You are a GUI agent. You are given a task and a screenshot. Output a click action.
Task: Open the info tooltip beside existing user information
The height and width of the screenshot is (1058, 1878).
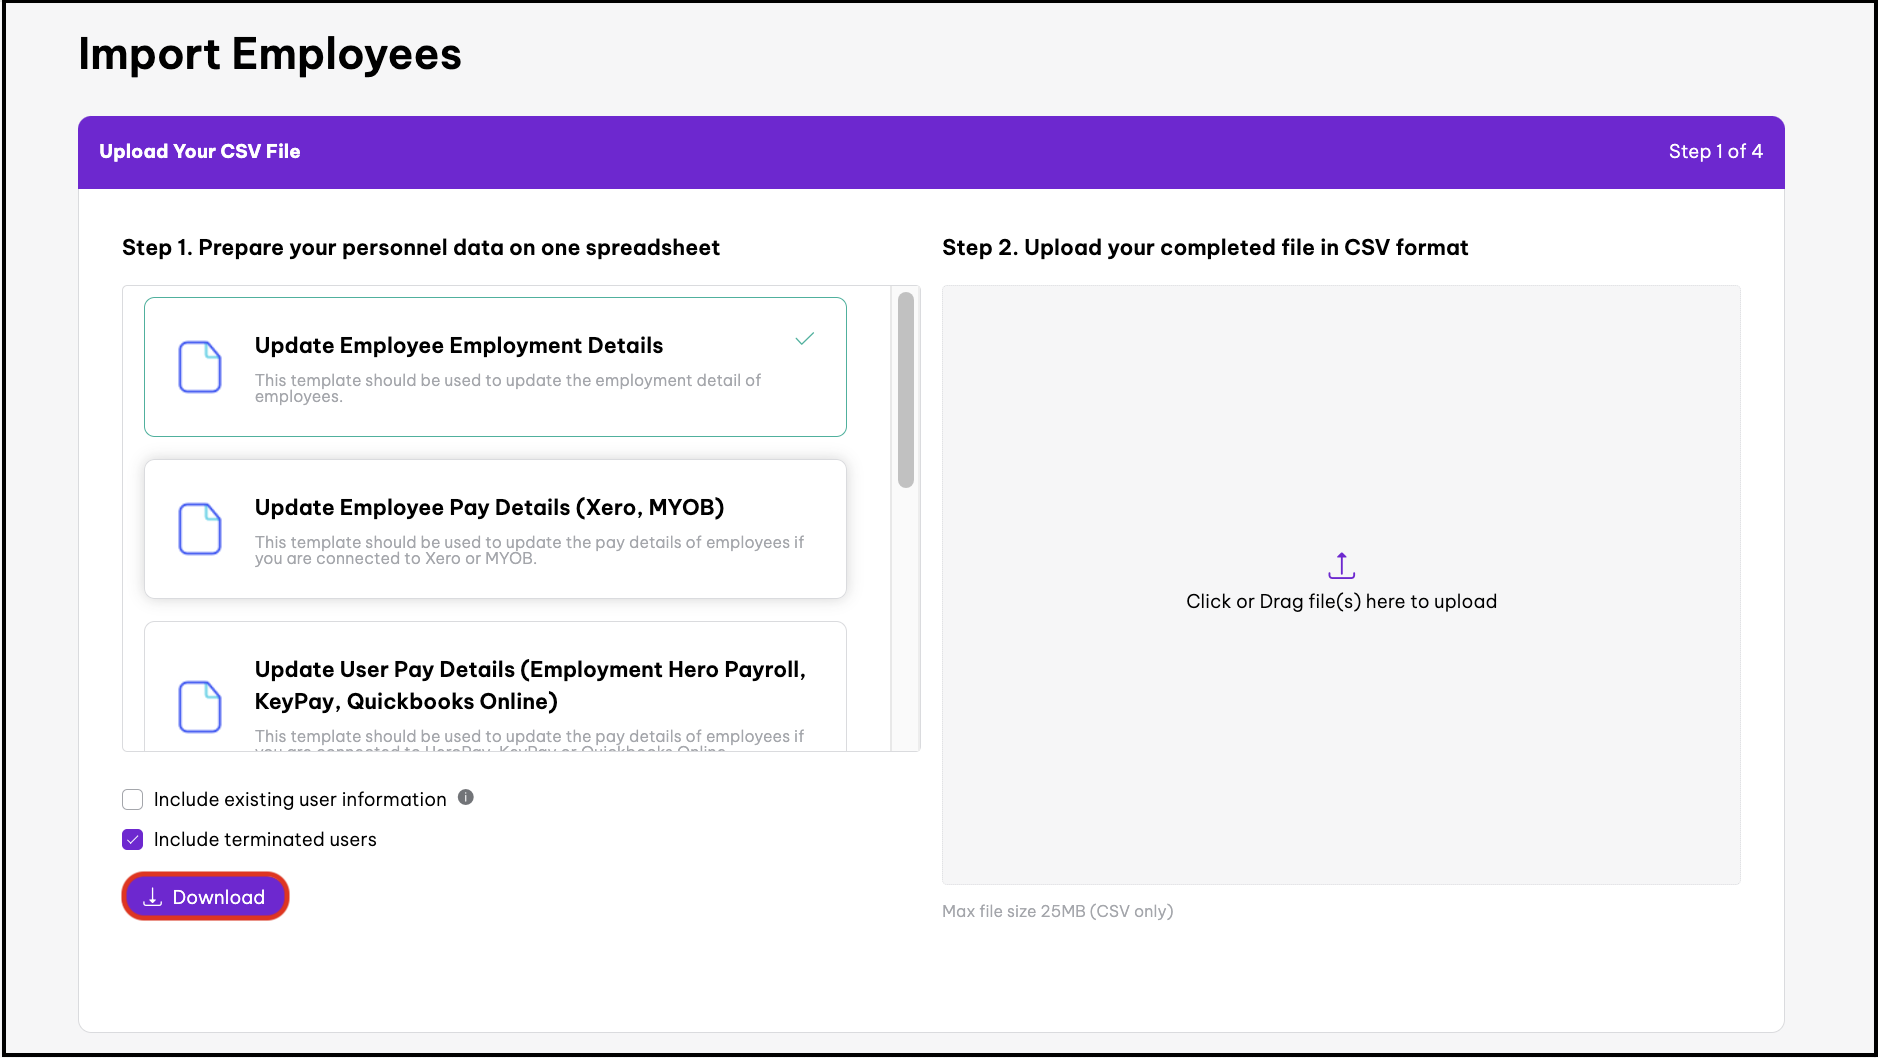466,798
